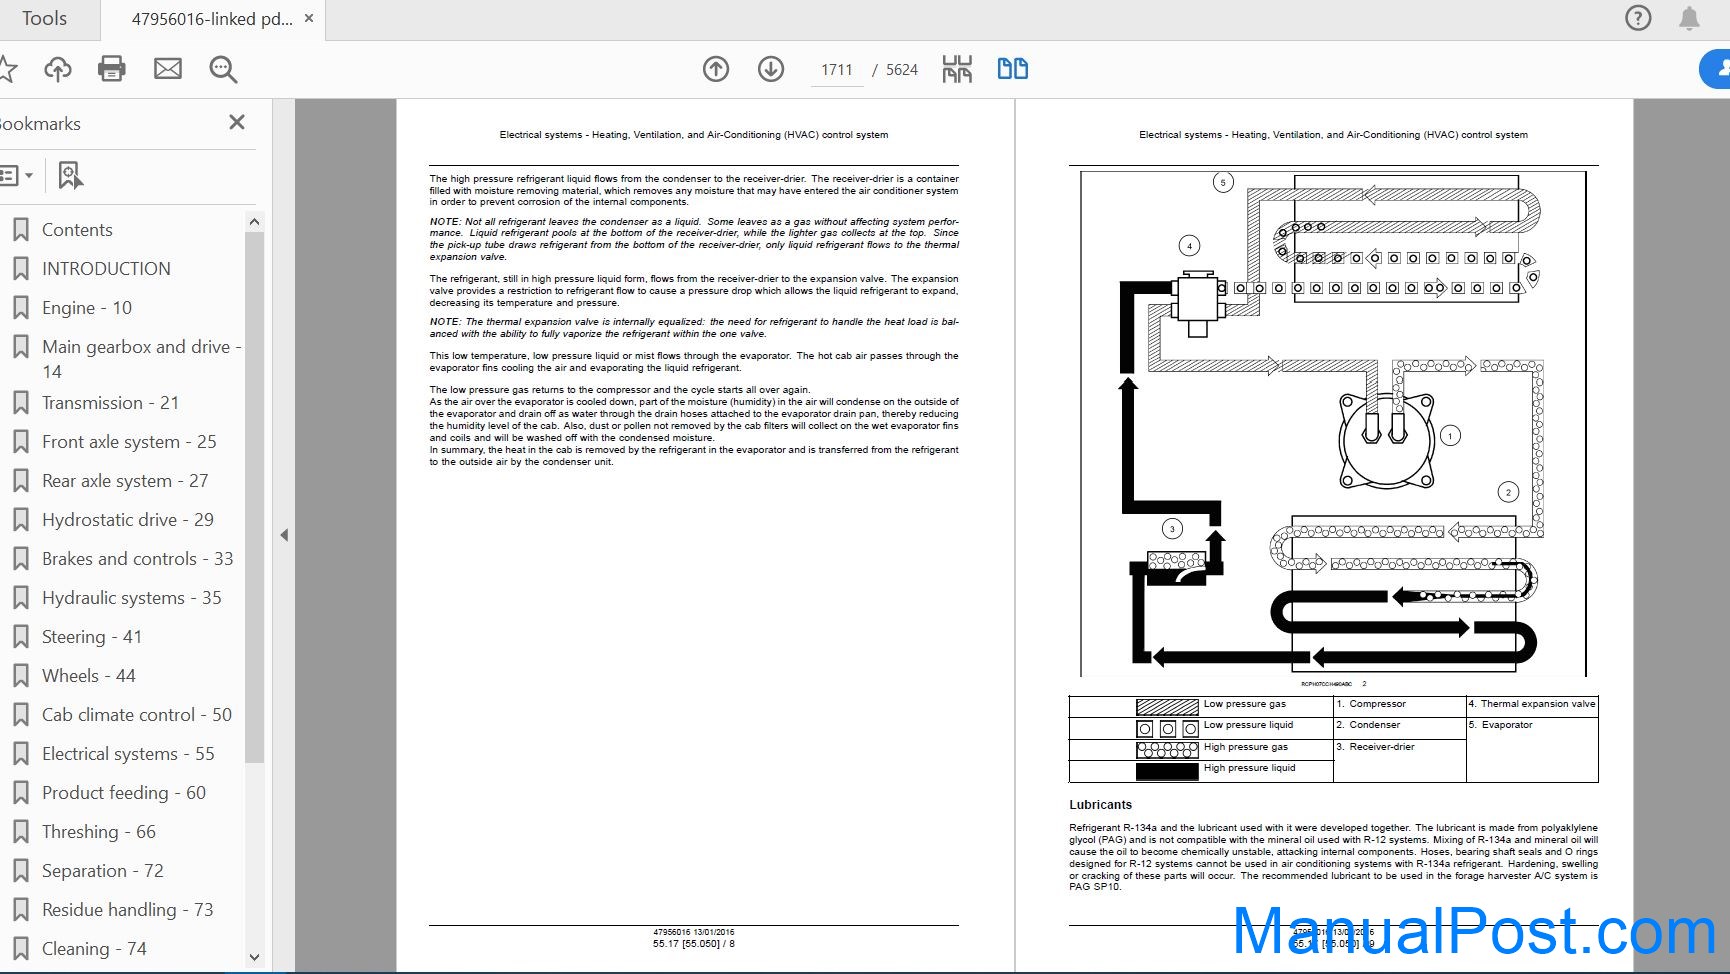Click the fit page scrolling mode icon

point(957,69)
